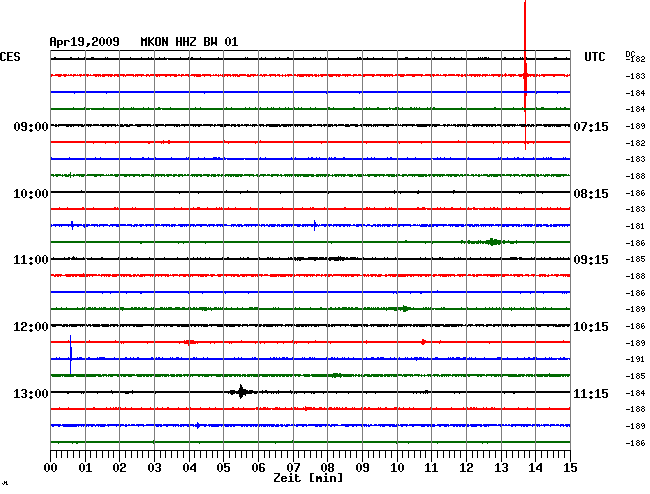Select minute 03 on the time axis
The height and width of the screenshot is (494, 650).
[x=154, y=468]
